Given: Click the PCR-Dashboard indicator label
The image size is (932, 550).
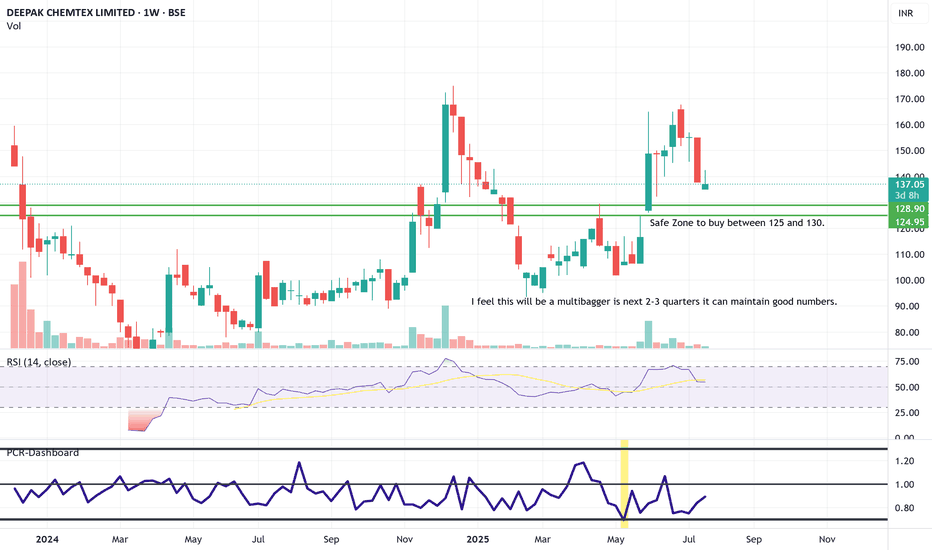Looking at the screenshot, I should 43,452.
